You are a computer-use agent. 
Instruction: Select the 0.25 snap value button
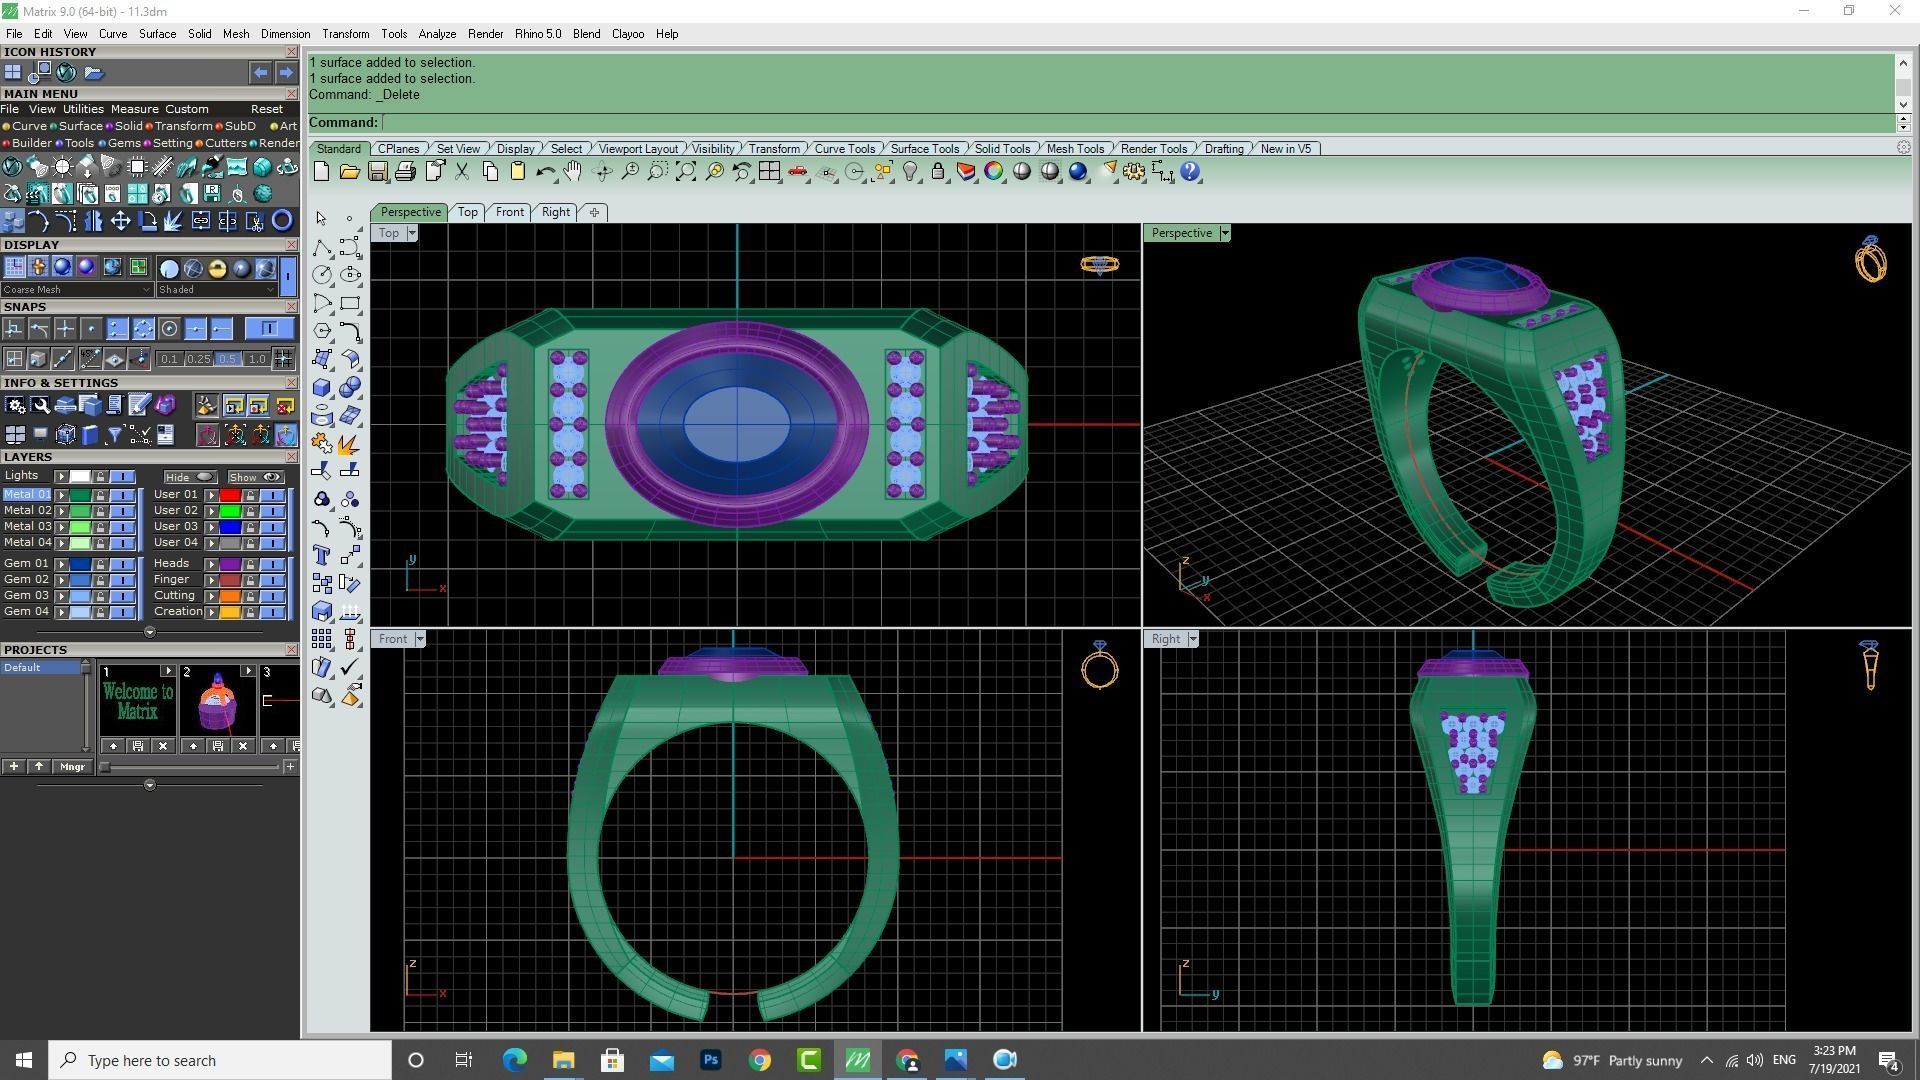[198, 359]
